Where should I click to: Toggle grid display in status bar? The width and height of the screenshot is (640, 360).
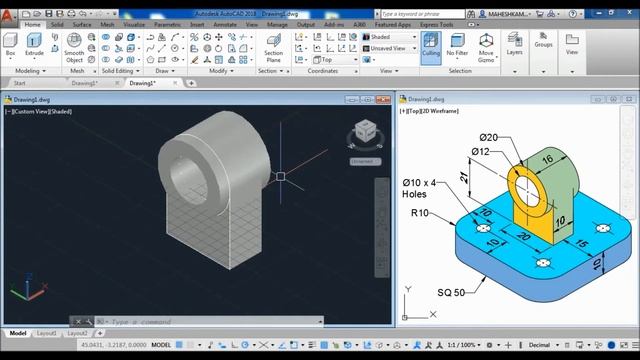(x=179, y=345)
